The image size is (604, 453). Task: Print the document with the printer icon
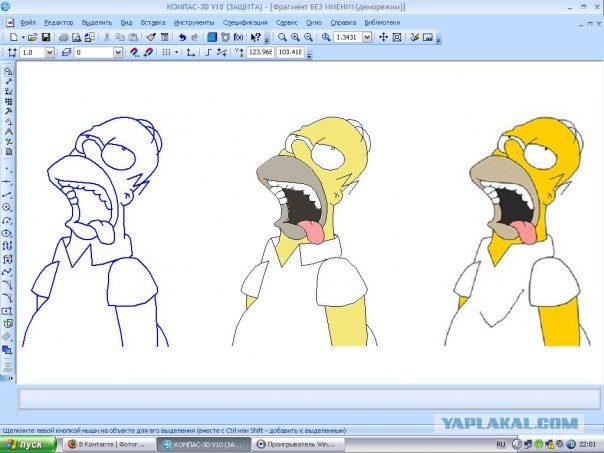point(64,37)
